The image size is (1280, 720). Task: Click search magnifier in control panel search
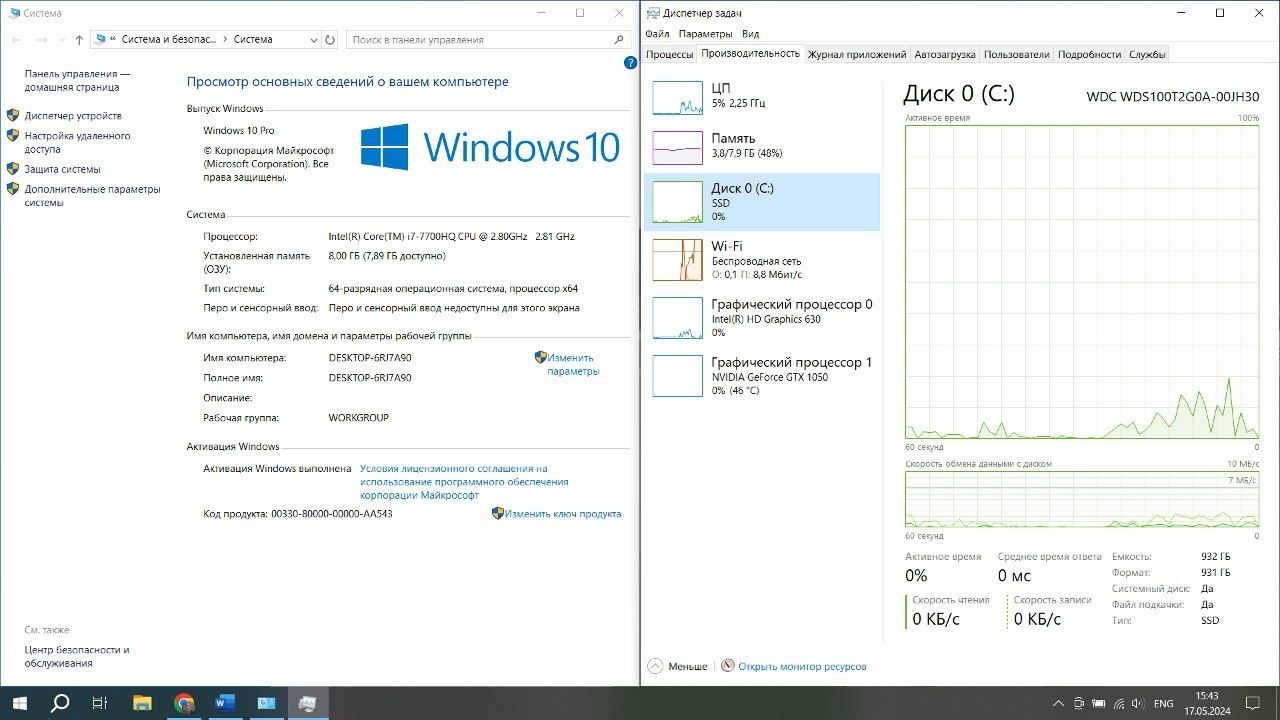(x=619, y=39)
